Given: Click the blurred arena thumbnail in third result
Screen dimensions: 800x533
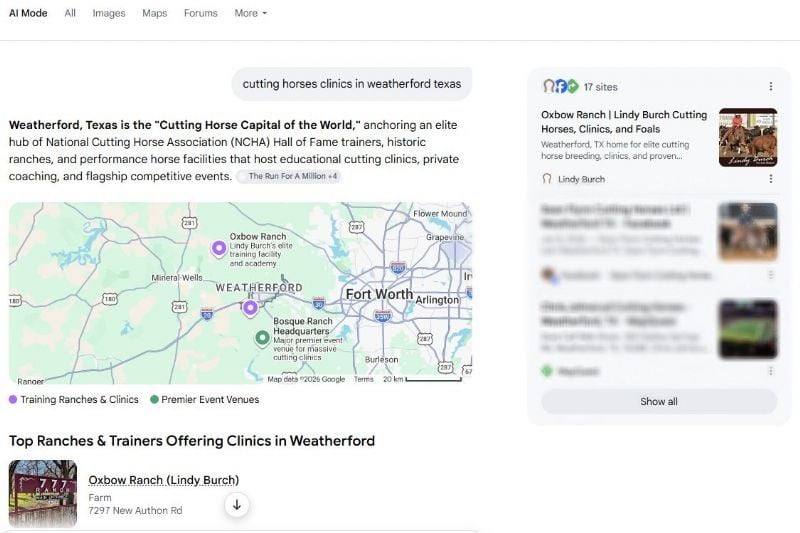Looking at the screenshot, I should tap(748, 329).
